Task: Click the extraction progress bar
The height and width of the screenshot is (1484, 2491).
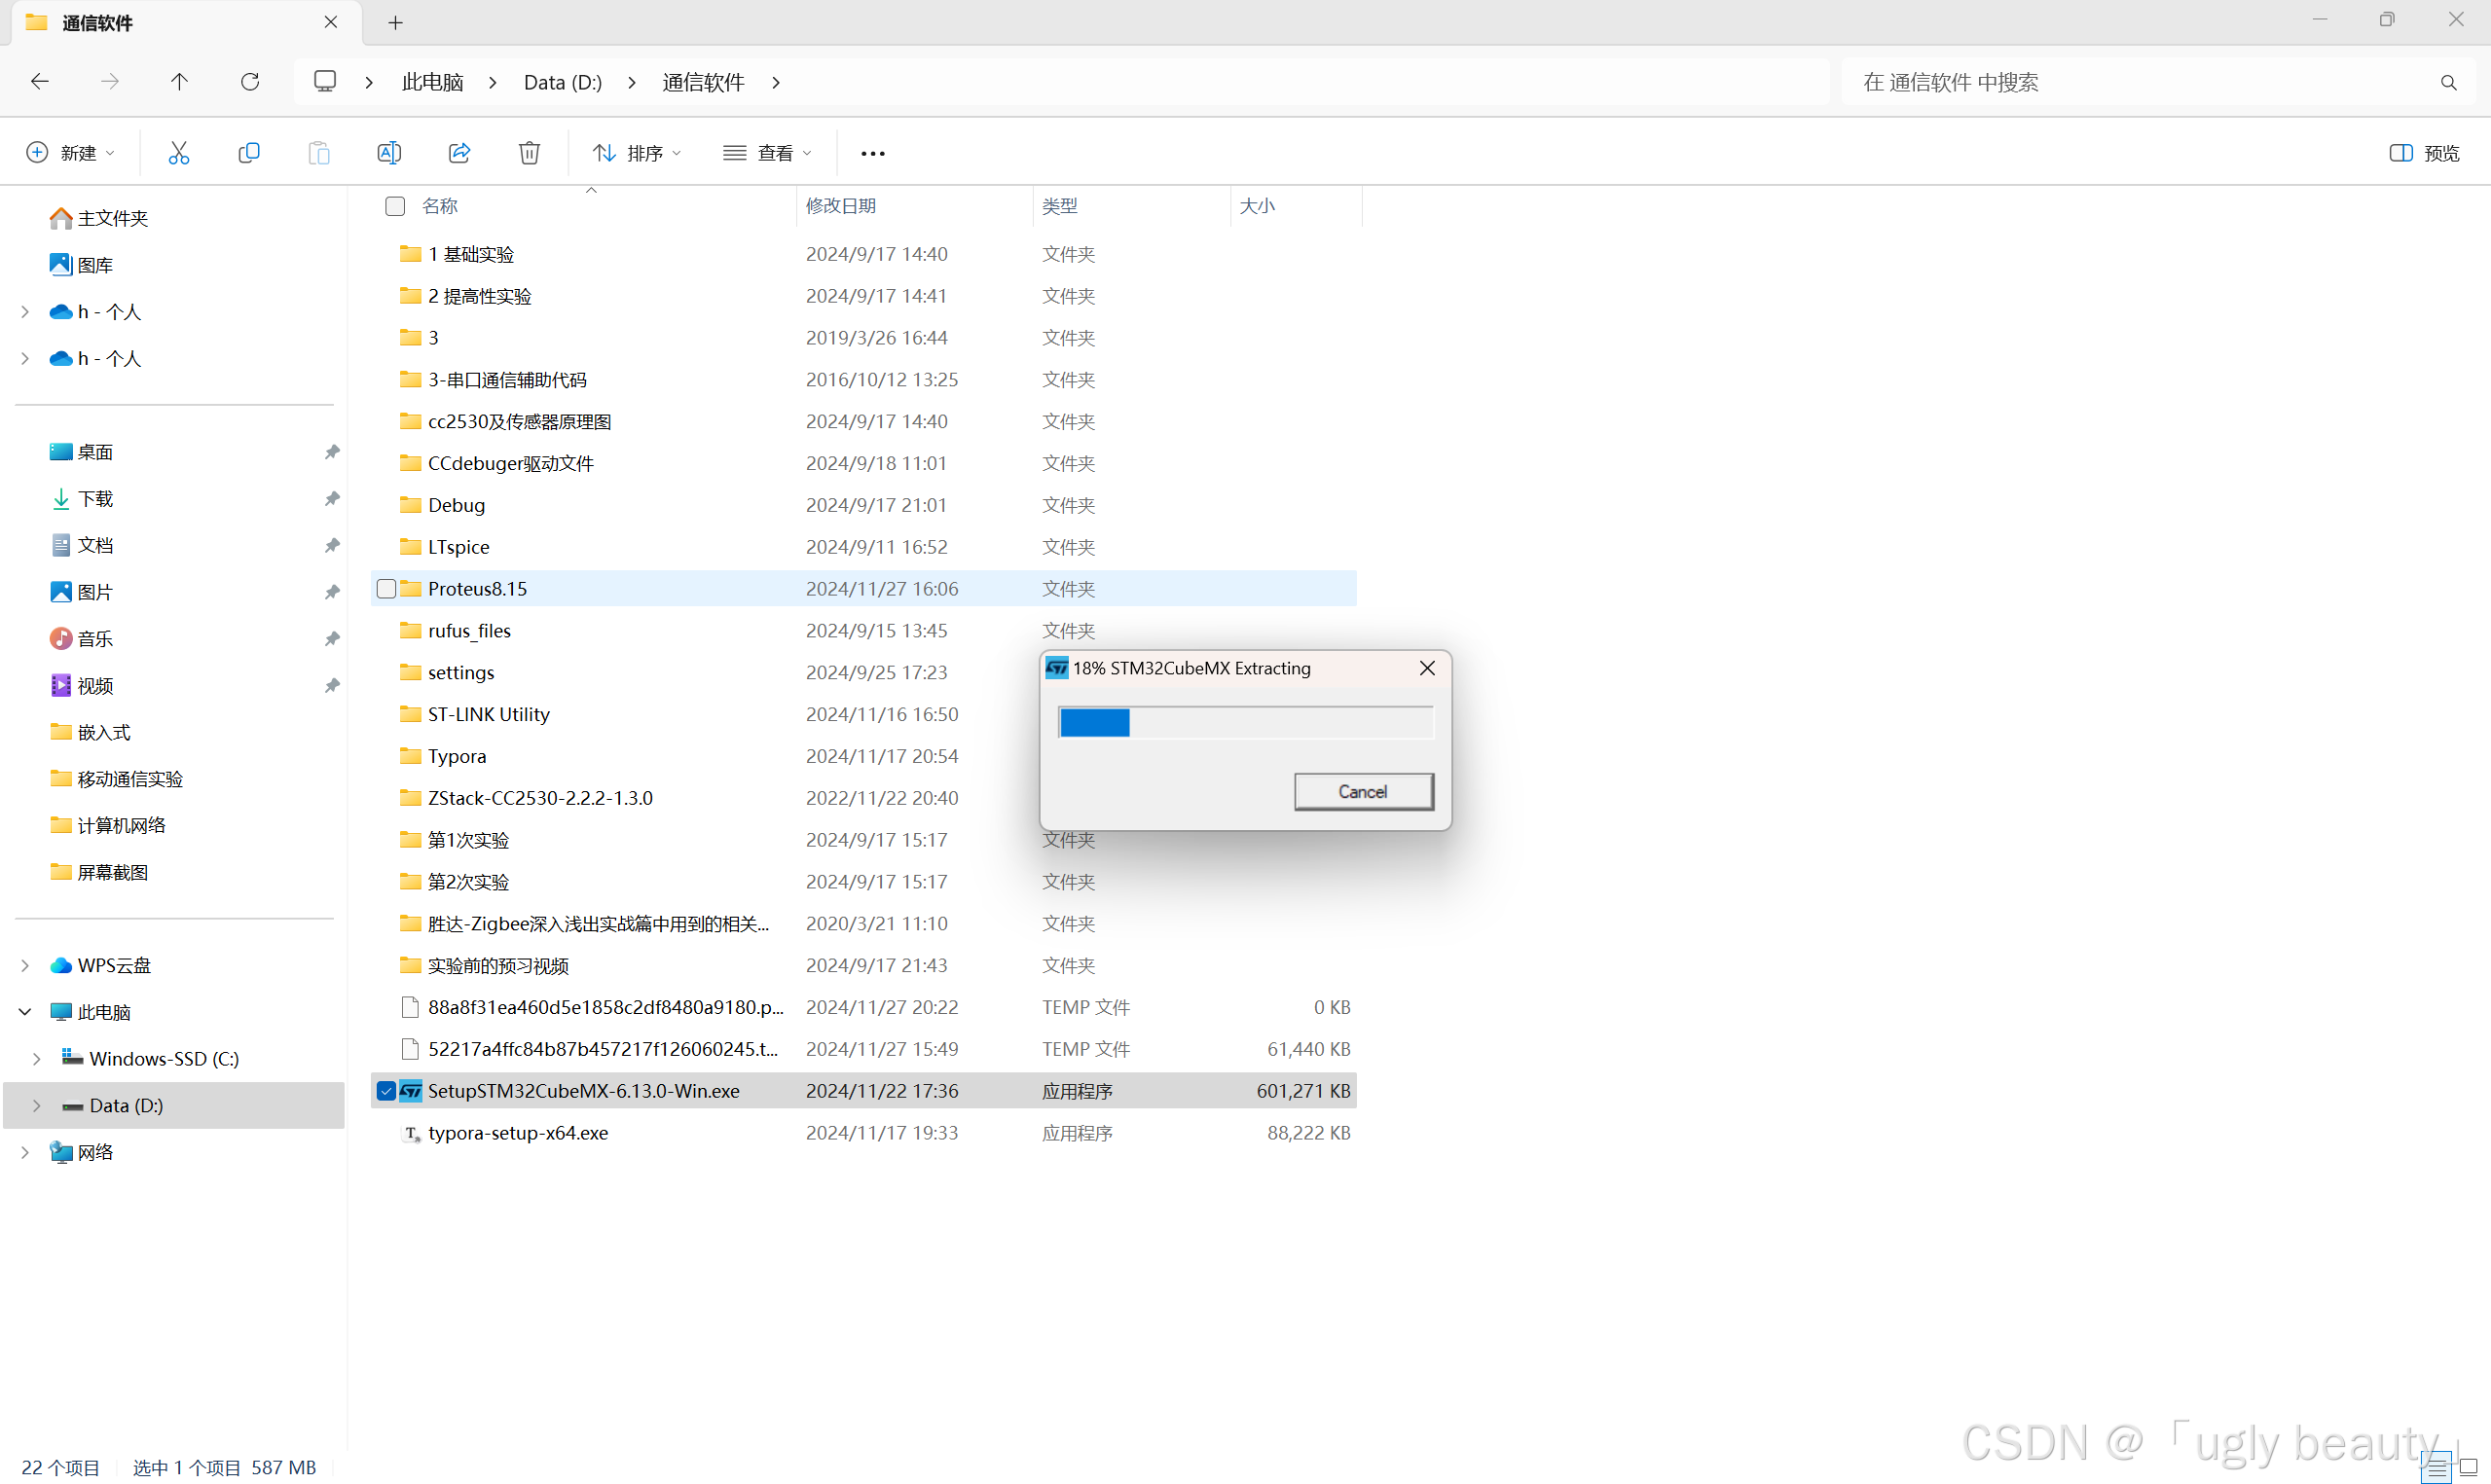Action: tap(1245, 722)
